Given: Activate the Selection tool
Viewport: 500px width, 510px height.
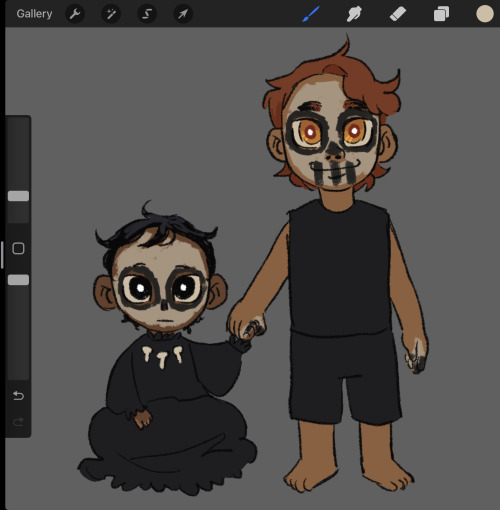Looking at the screenshot, I should (x=147, y=14).
